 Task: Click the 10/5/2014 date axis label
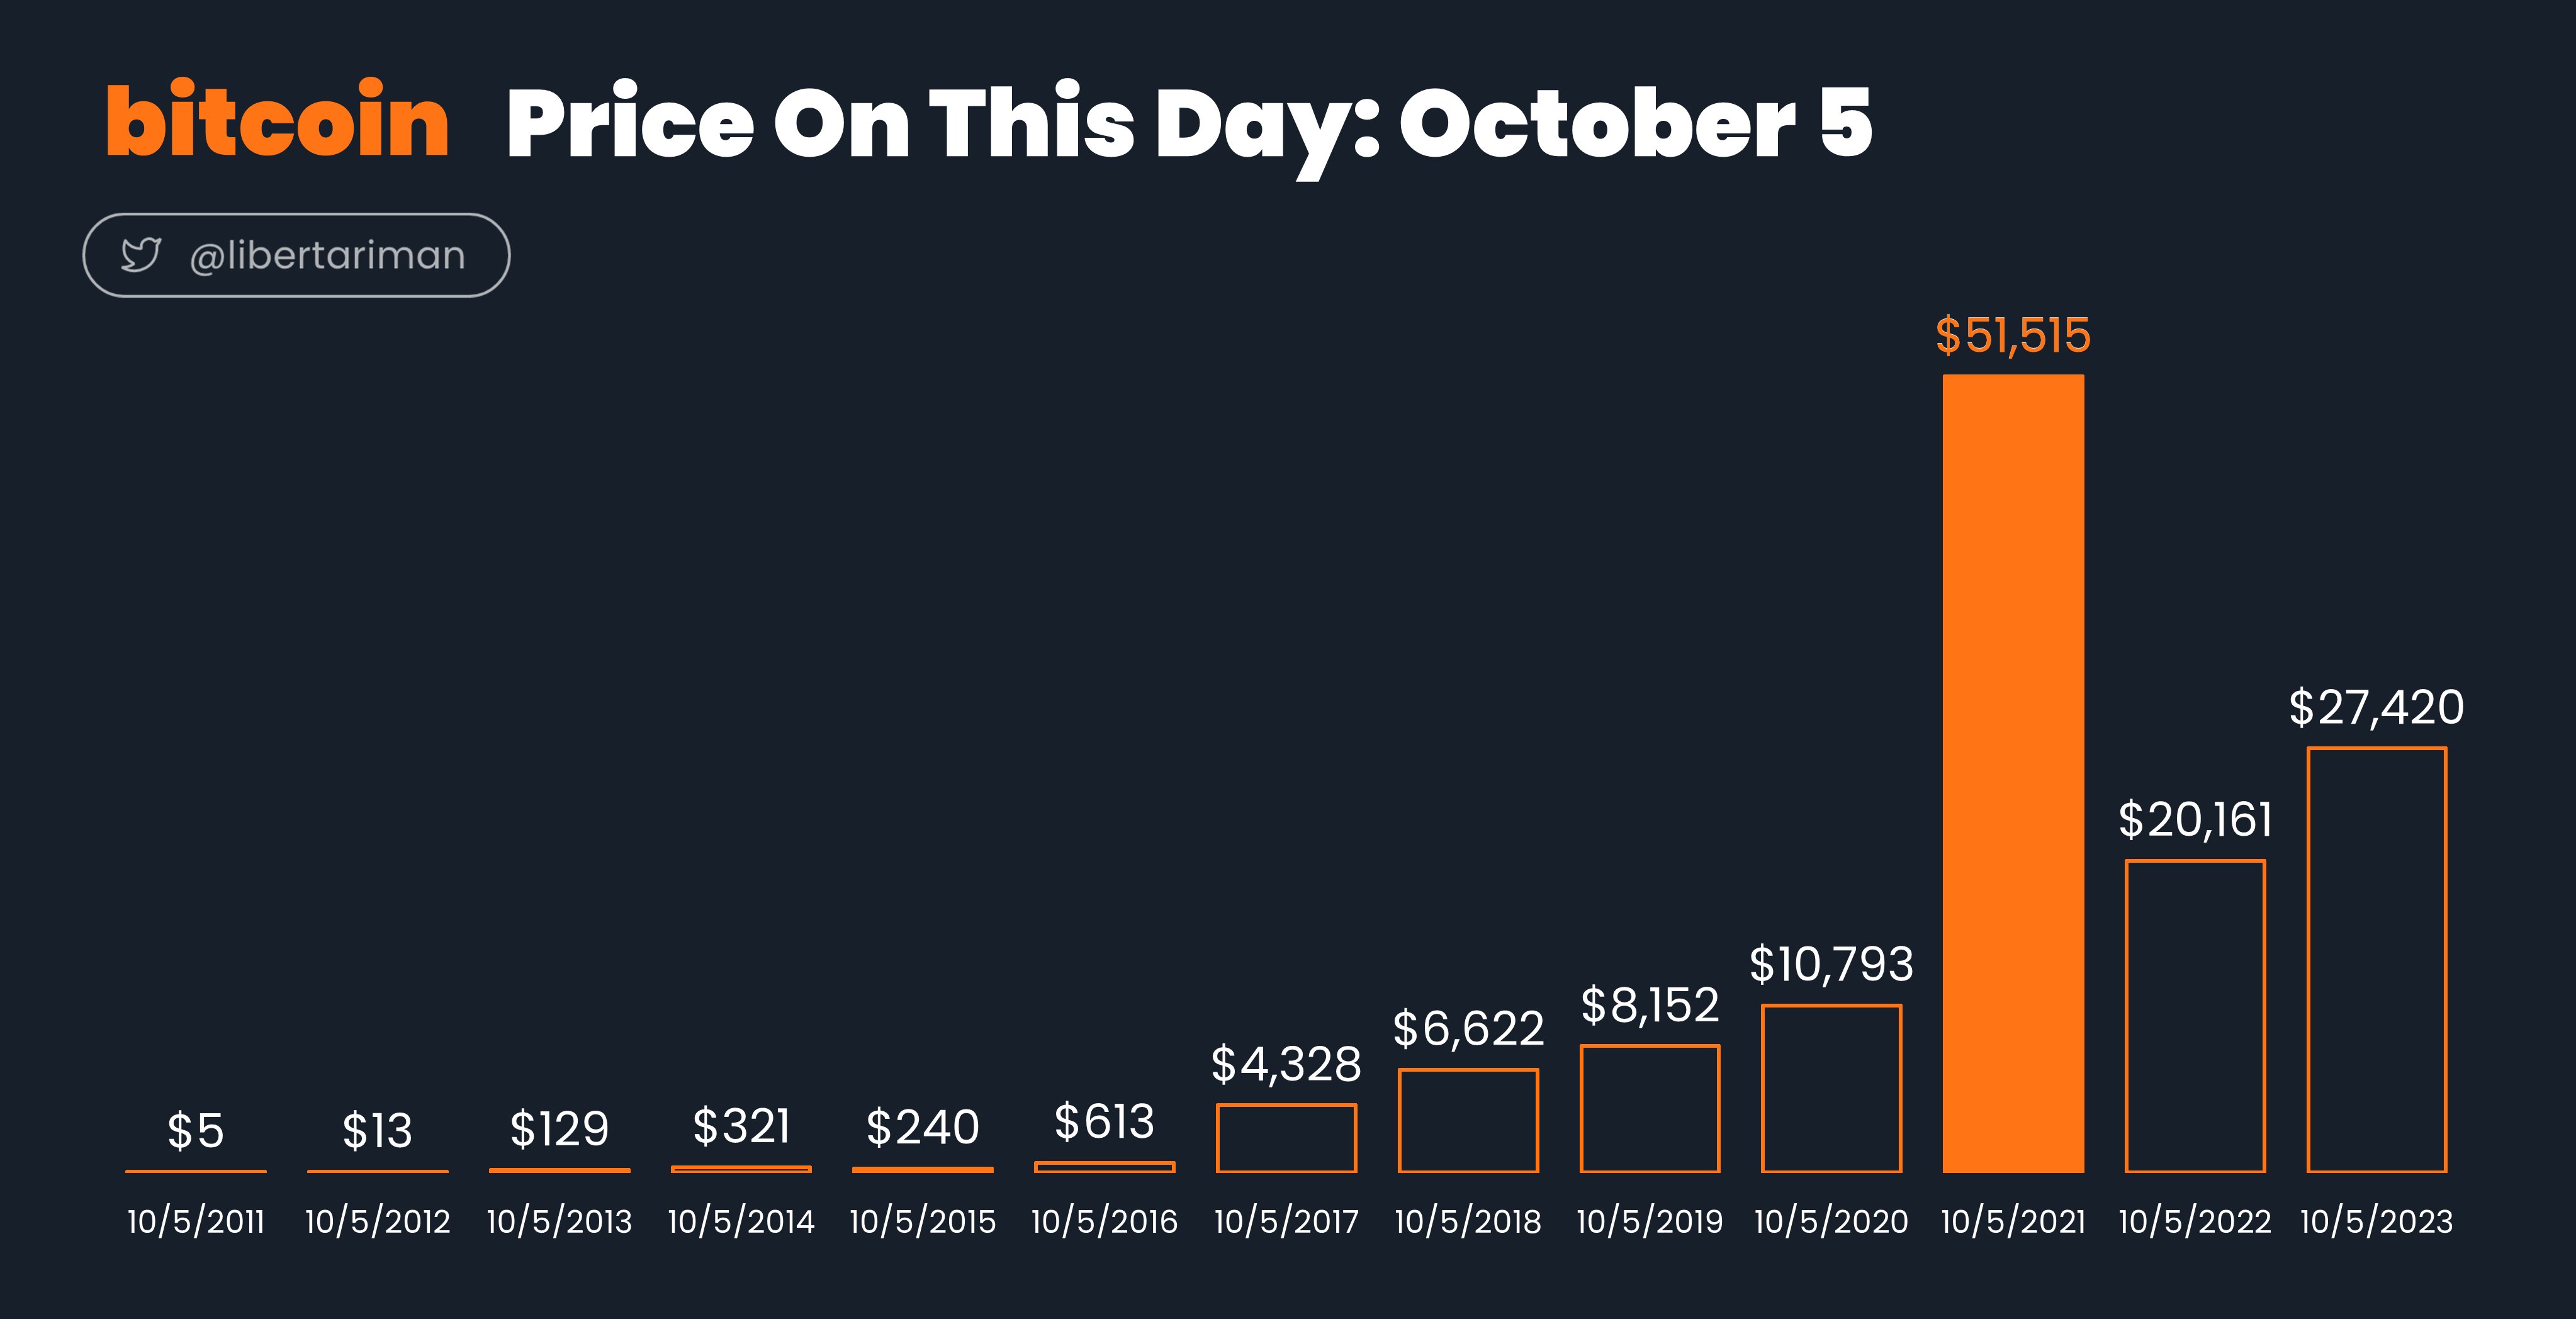coord(741,1221)
